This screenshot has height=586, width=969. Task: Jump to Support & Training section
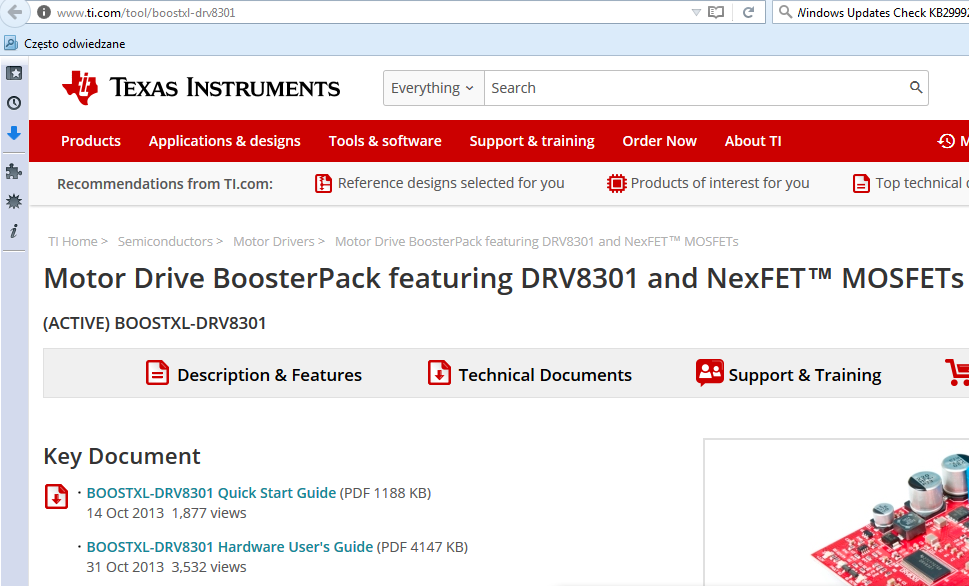(x=805, y=375)
